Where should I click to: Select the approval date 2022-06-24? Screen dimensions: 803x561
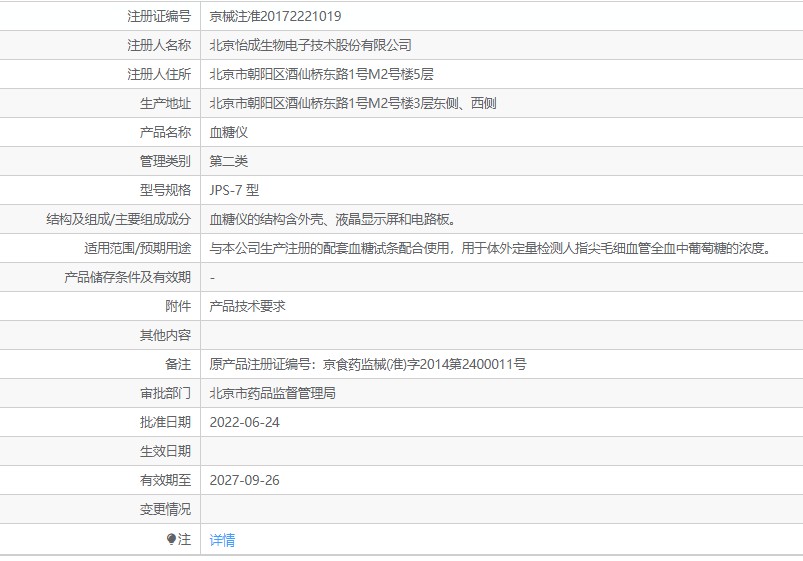coord(244,422)
